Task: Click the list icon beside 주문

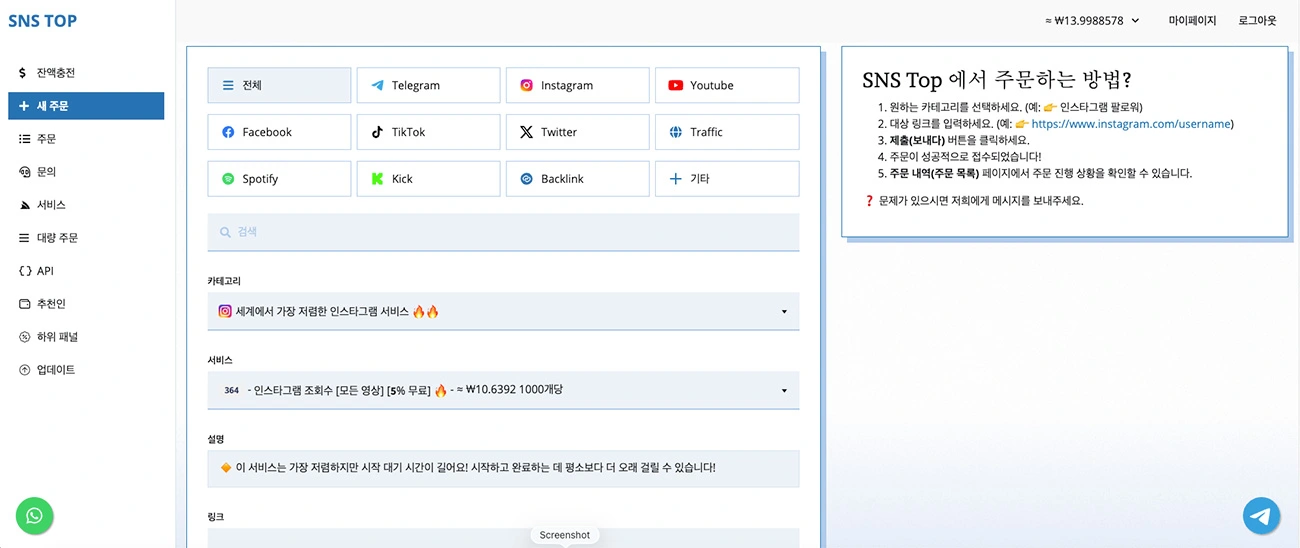Action: click(x=24, y=139)
